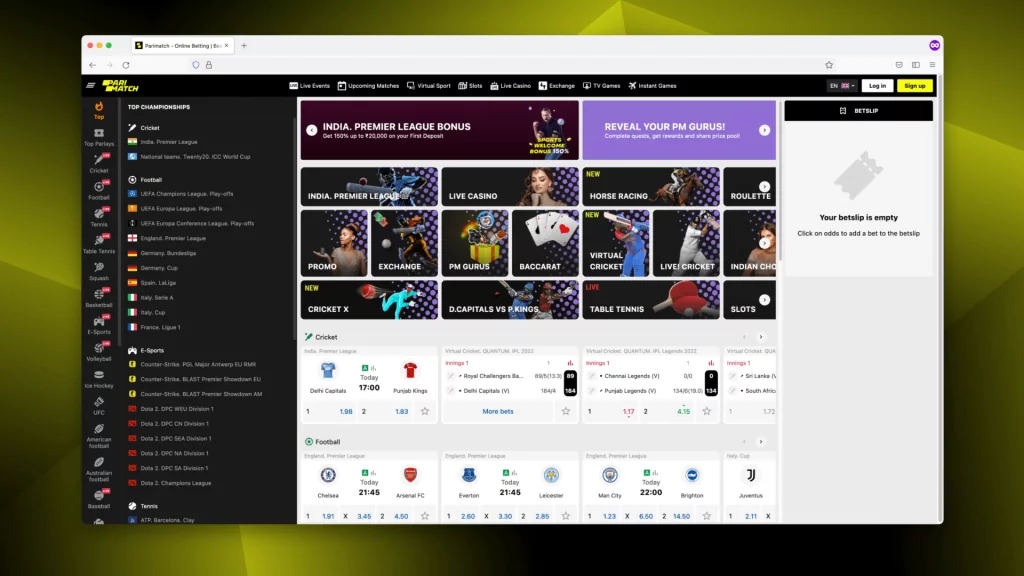Screen dimensions: 1024x576
Task: Reload the page in the browser
Action: [x=126, y=65]
